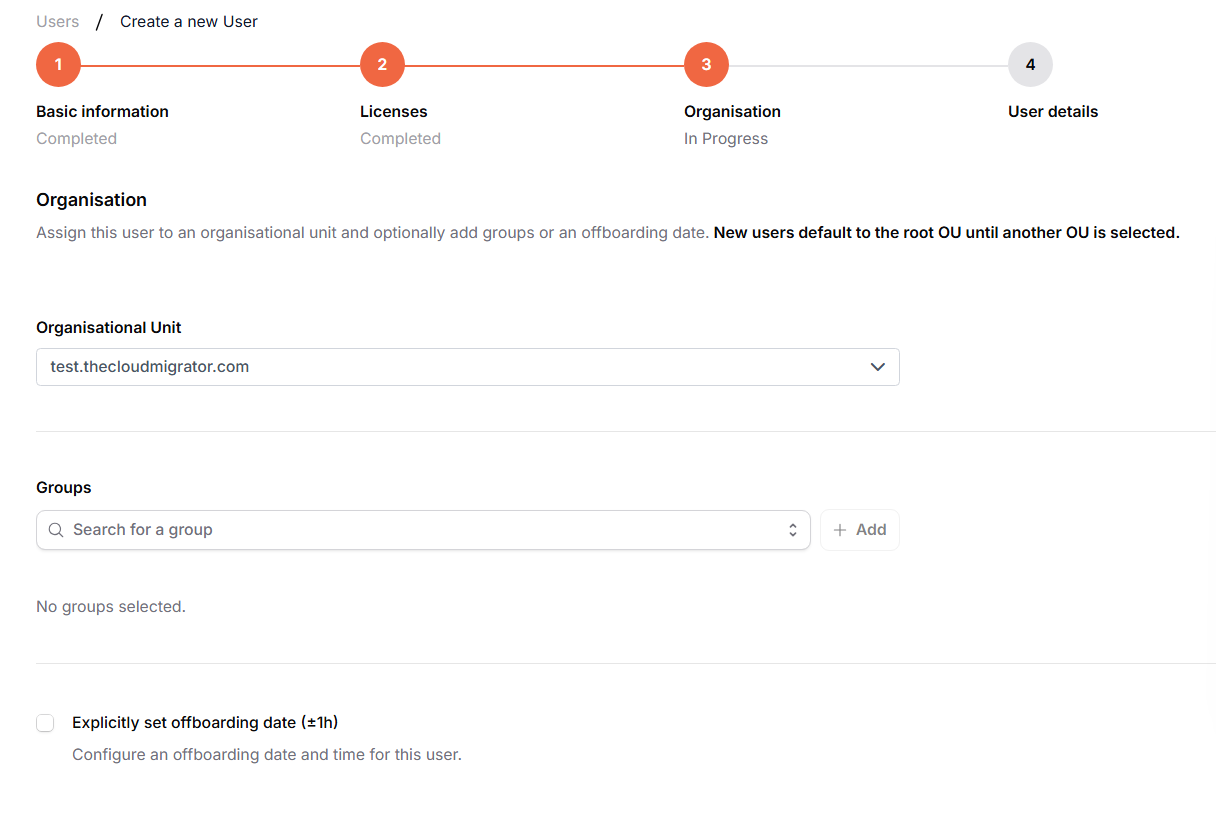Click step 1 circle for Basic information
Image resolution: width=1216 pixels, height=824 pixels.
58,65
